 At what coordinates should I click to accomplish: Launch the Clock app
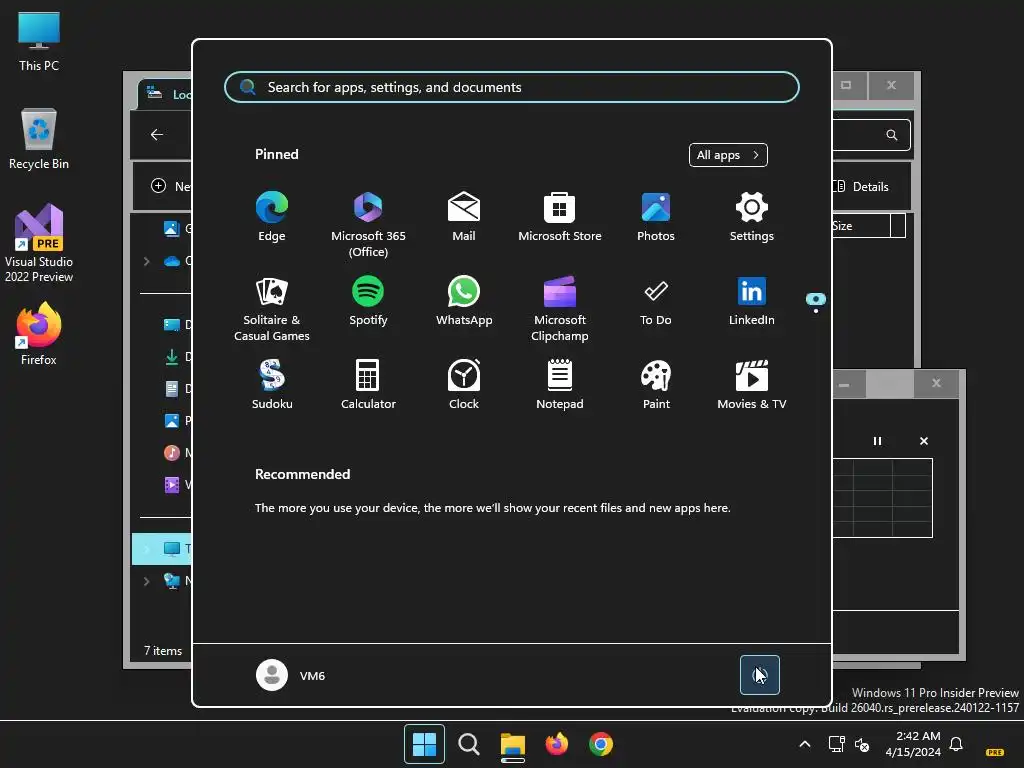[x=464, y=384]
